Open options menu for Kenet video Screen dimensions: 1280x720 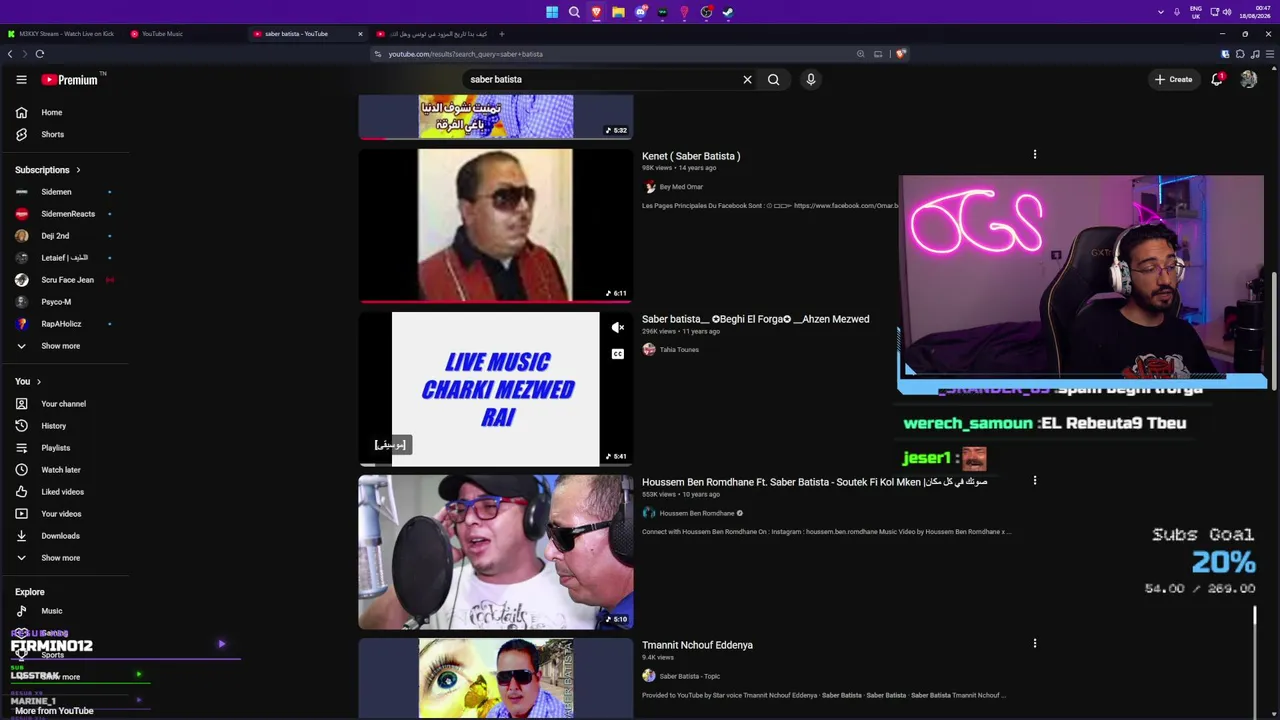click(1035, 154)
